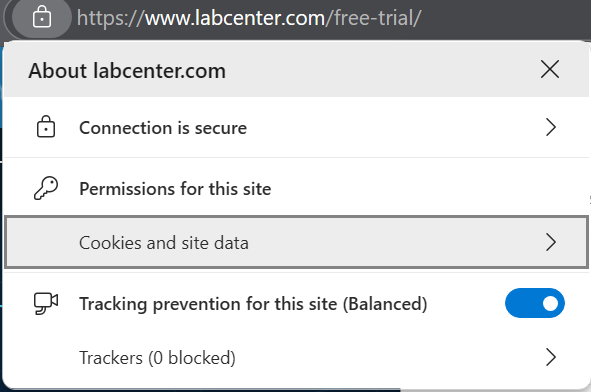Open Cookies and site data entry
Viewport: 591px width, 392px height.
point(296,242)
